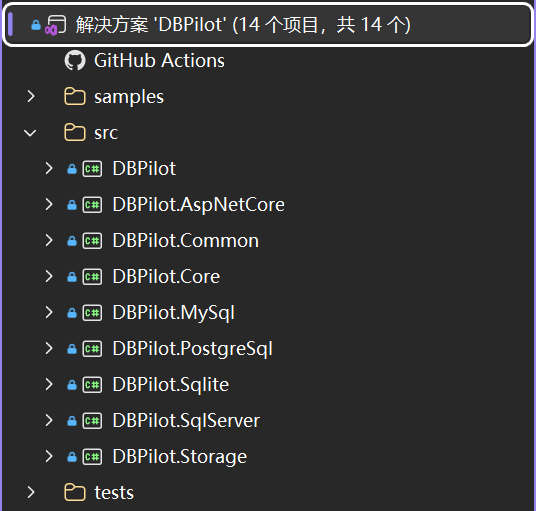536x511 pixels.
Task: Click the Visual Studio solution icon for DBPilot
Action: pyautogui.click(x=56, y=25)
